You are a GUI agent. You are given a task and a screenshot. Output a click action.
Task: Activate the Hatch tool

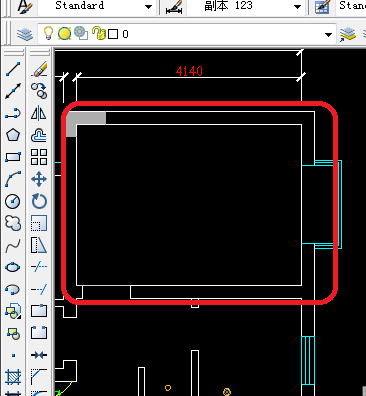[13, 377]
